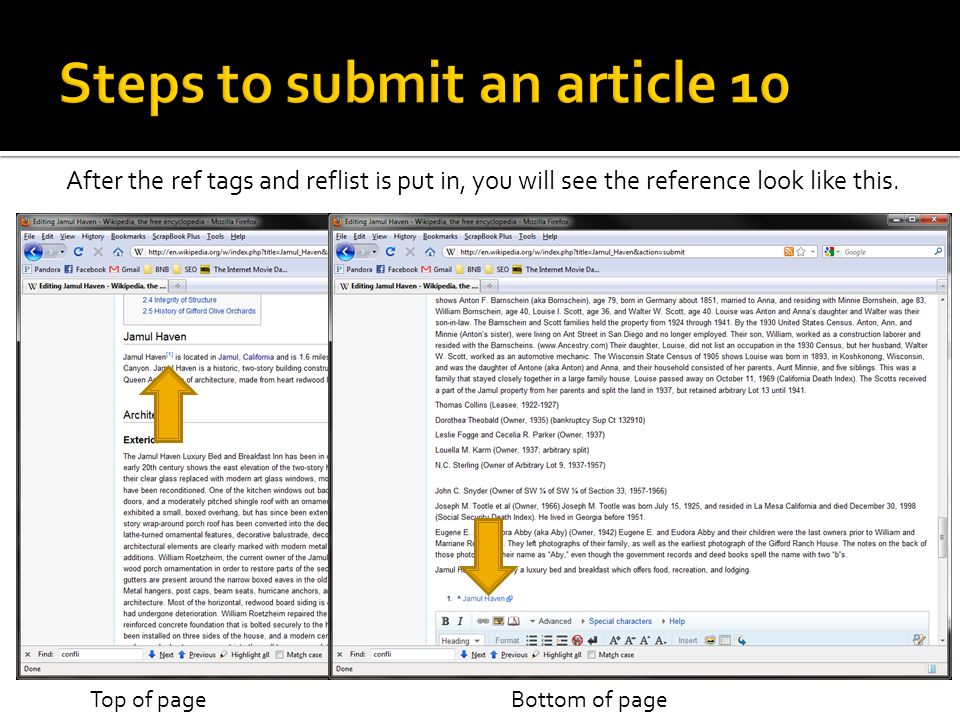This screenshot has height=720, width=960.
Task: Open Heading dropdown in edit toolbar
Action: coord(461,640)
